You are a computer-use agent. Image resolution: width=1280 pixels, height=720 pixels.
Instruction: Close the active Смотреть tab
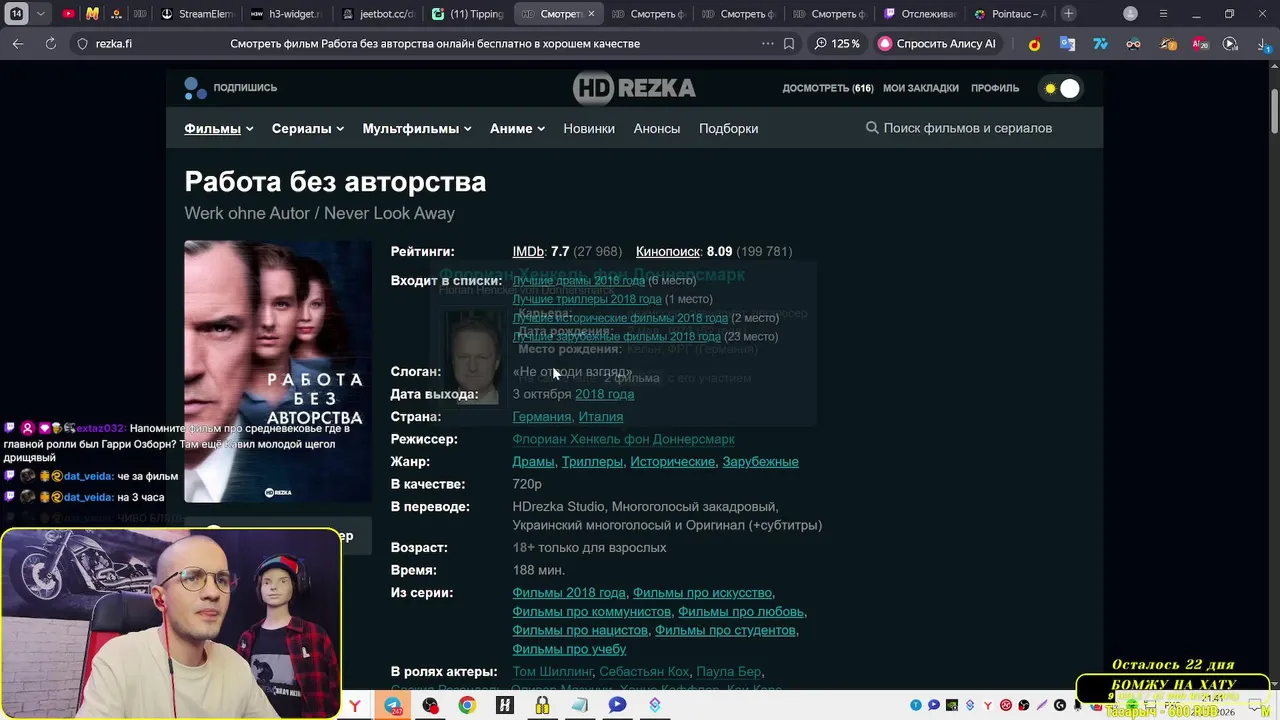(x=591, y=14)
